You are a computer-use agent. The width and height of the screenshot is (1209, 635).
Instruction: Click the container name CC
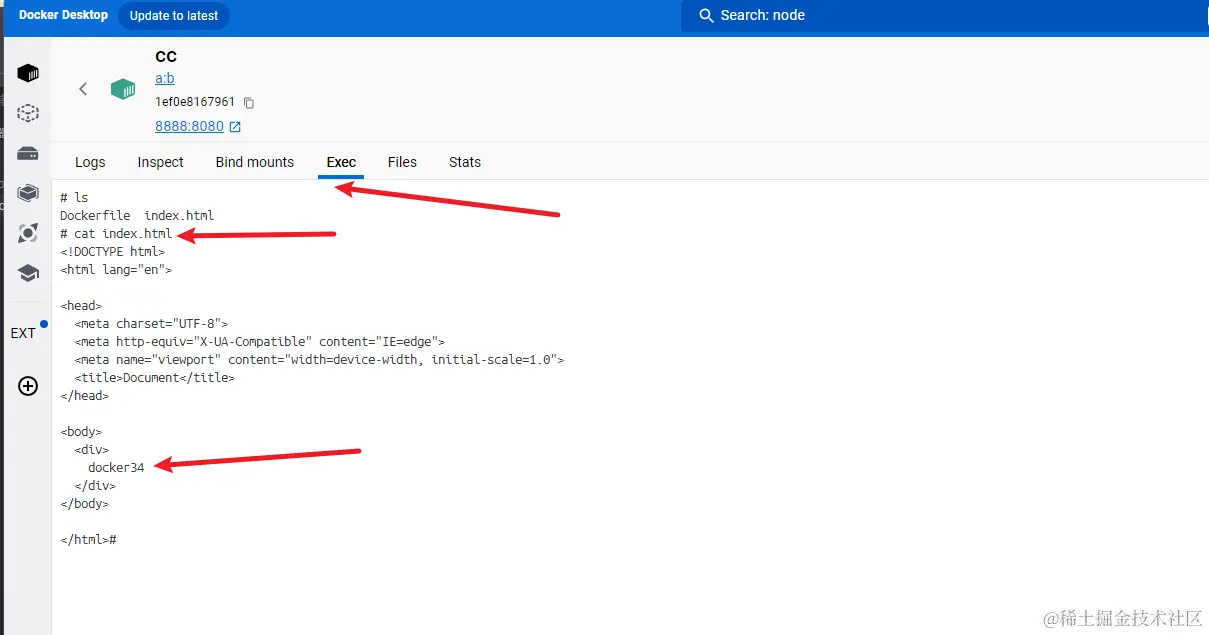point(166,57)
